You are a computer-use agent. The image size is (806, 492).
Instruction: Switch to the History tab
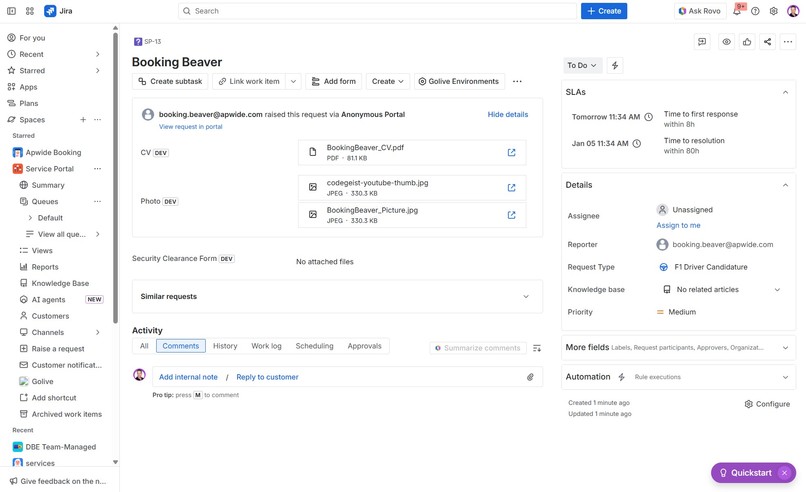[225, 346]
